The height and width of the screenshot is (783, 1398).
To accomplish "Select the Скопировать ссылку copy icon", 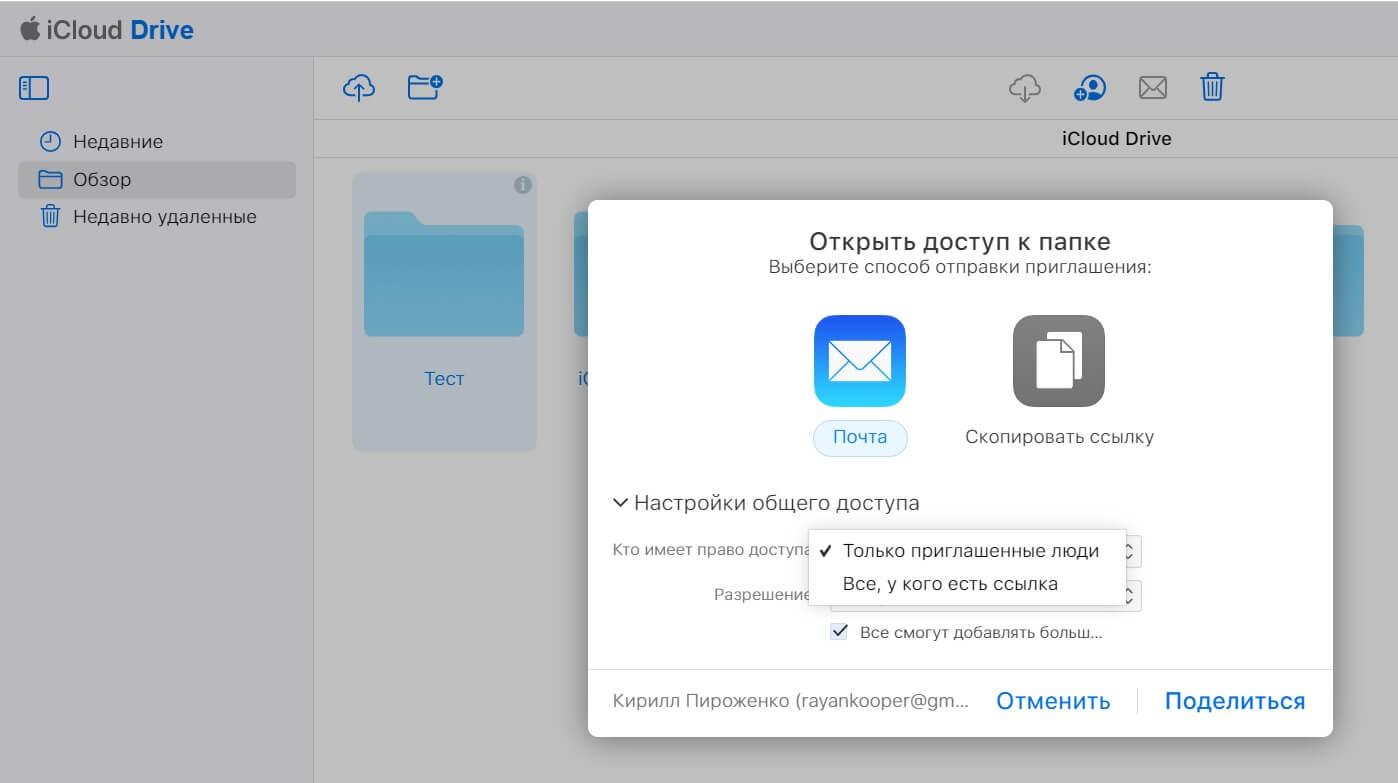I will point(1058,361).
